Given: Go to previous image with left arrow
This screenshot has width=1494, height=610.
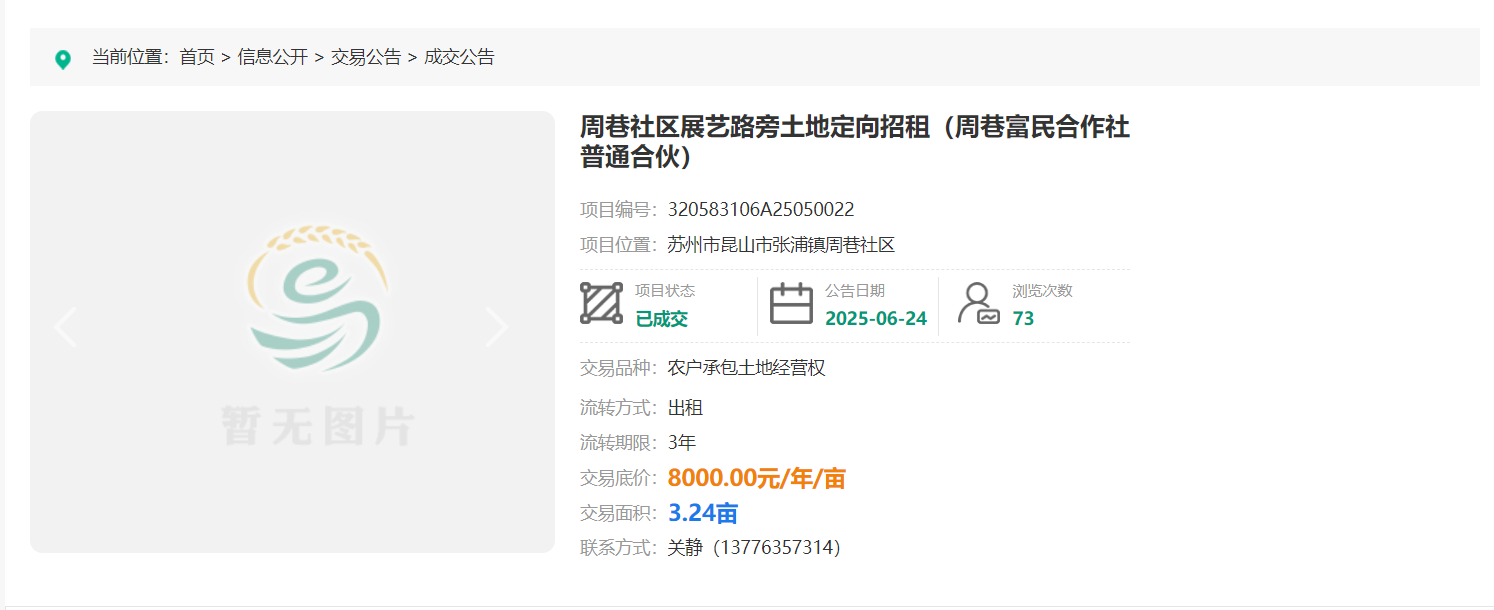Looking at the screenshot, I should click(x=66, y=327).
